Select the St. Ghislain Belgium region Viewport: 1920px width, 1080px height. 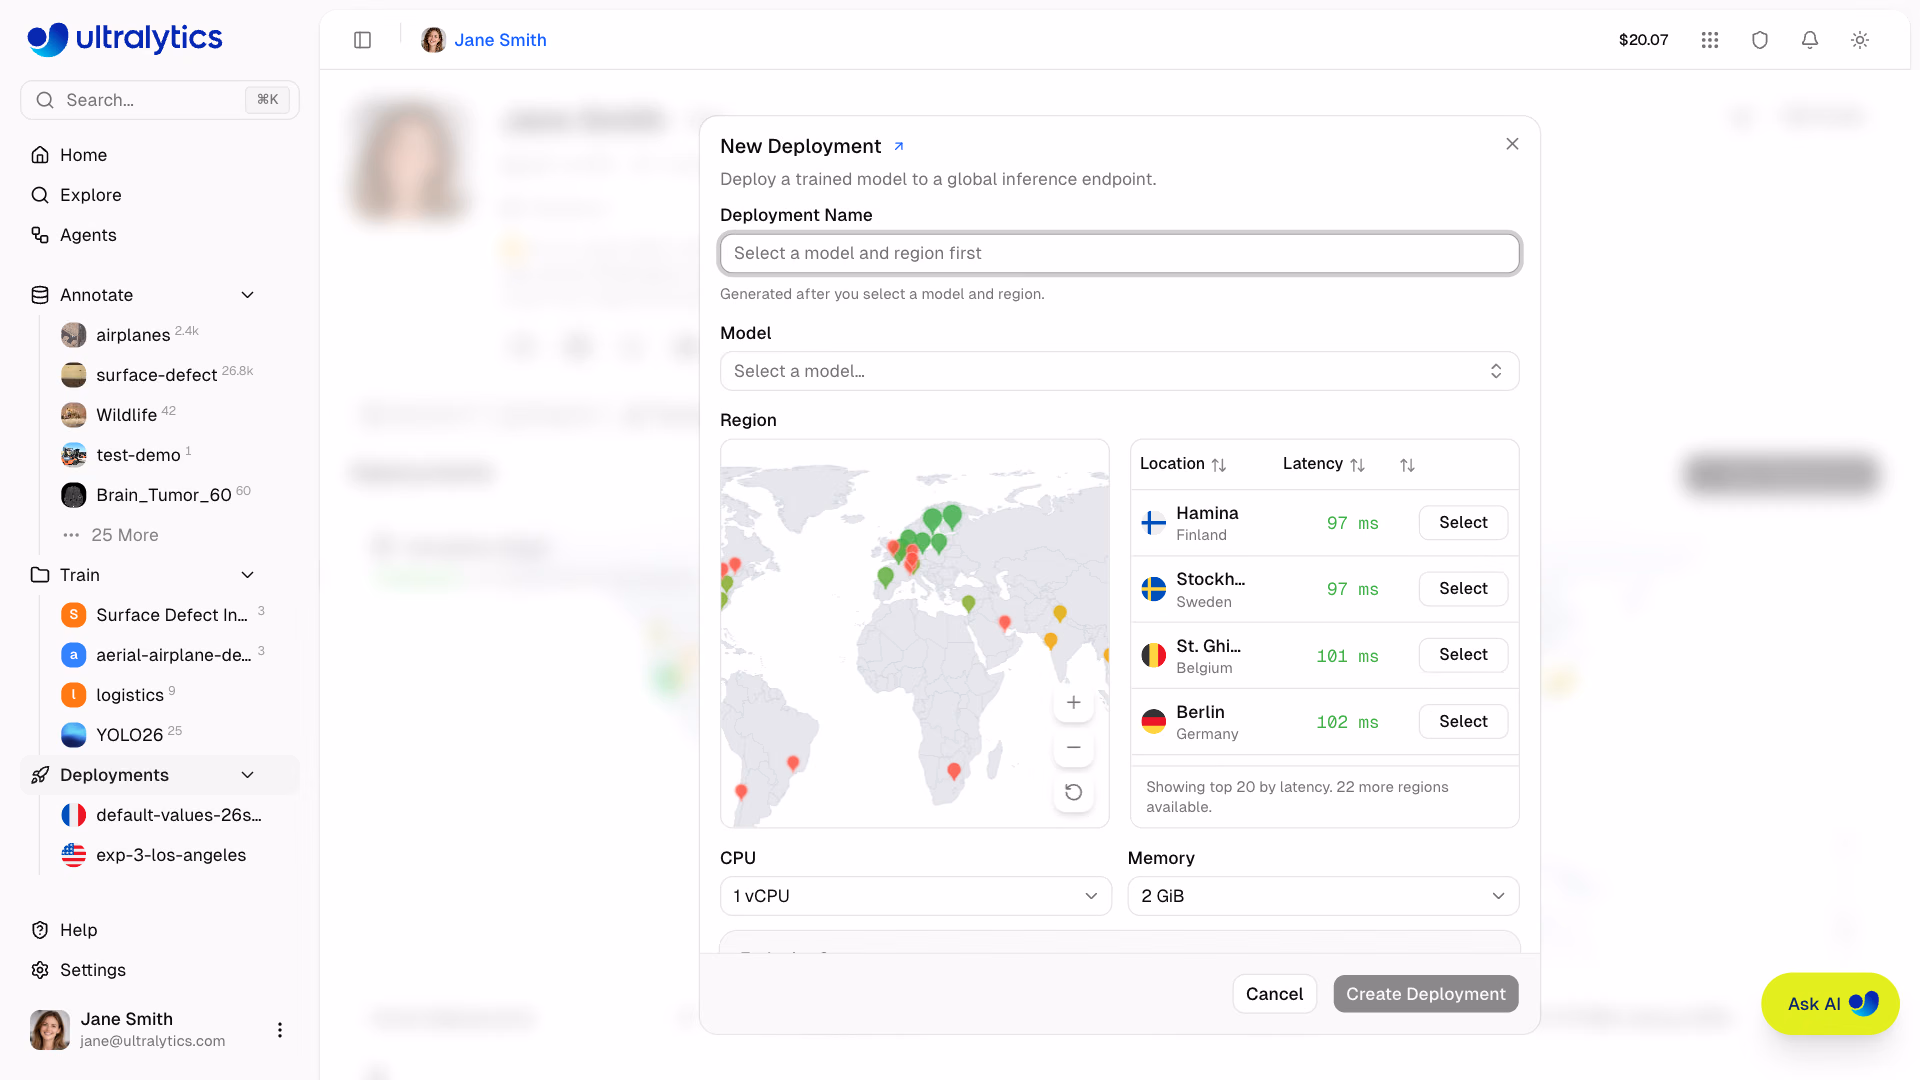click(x=1463, y=655)
